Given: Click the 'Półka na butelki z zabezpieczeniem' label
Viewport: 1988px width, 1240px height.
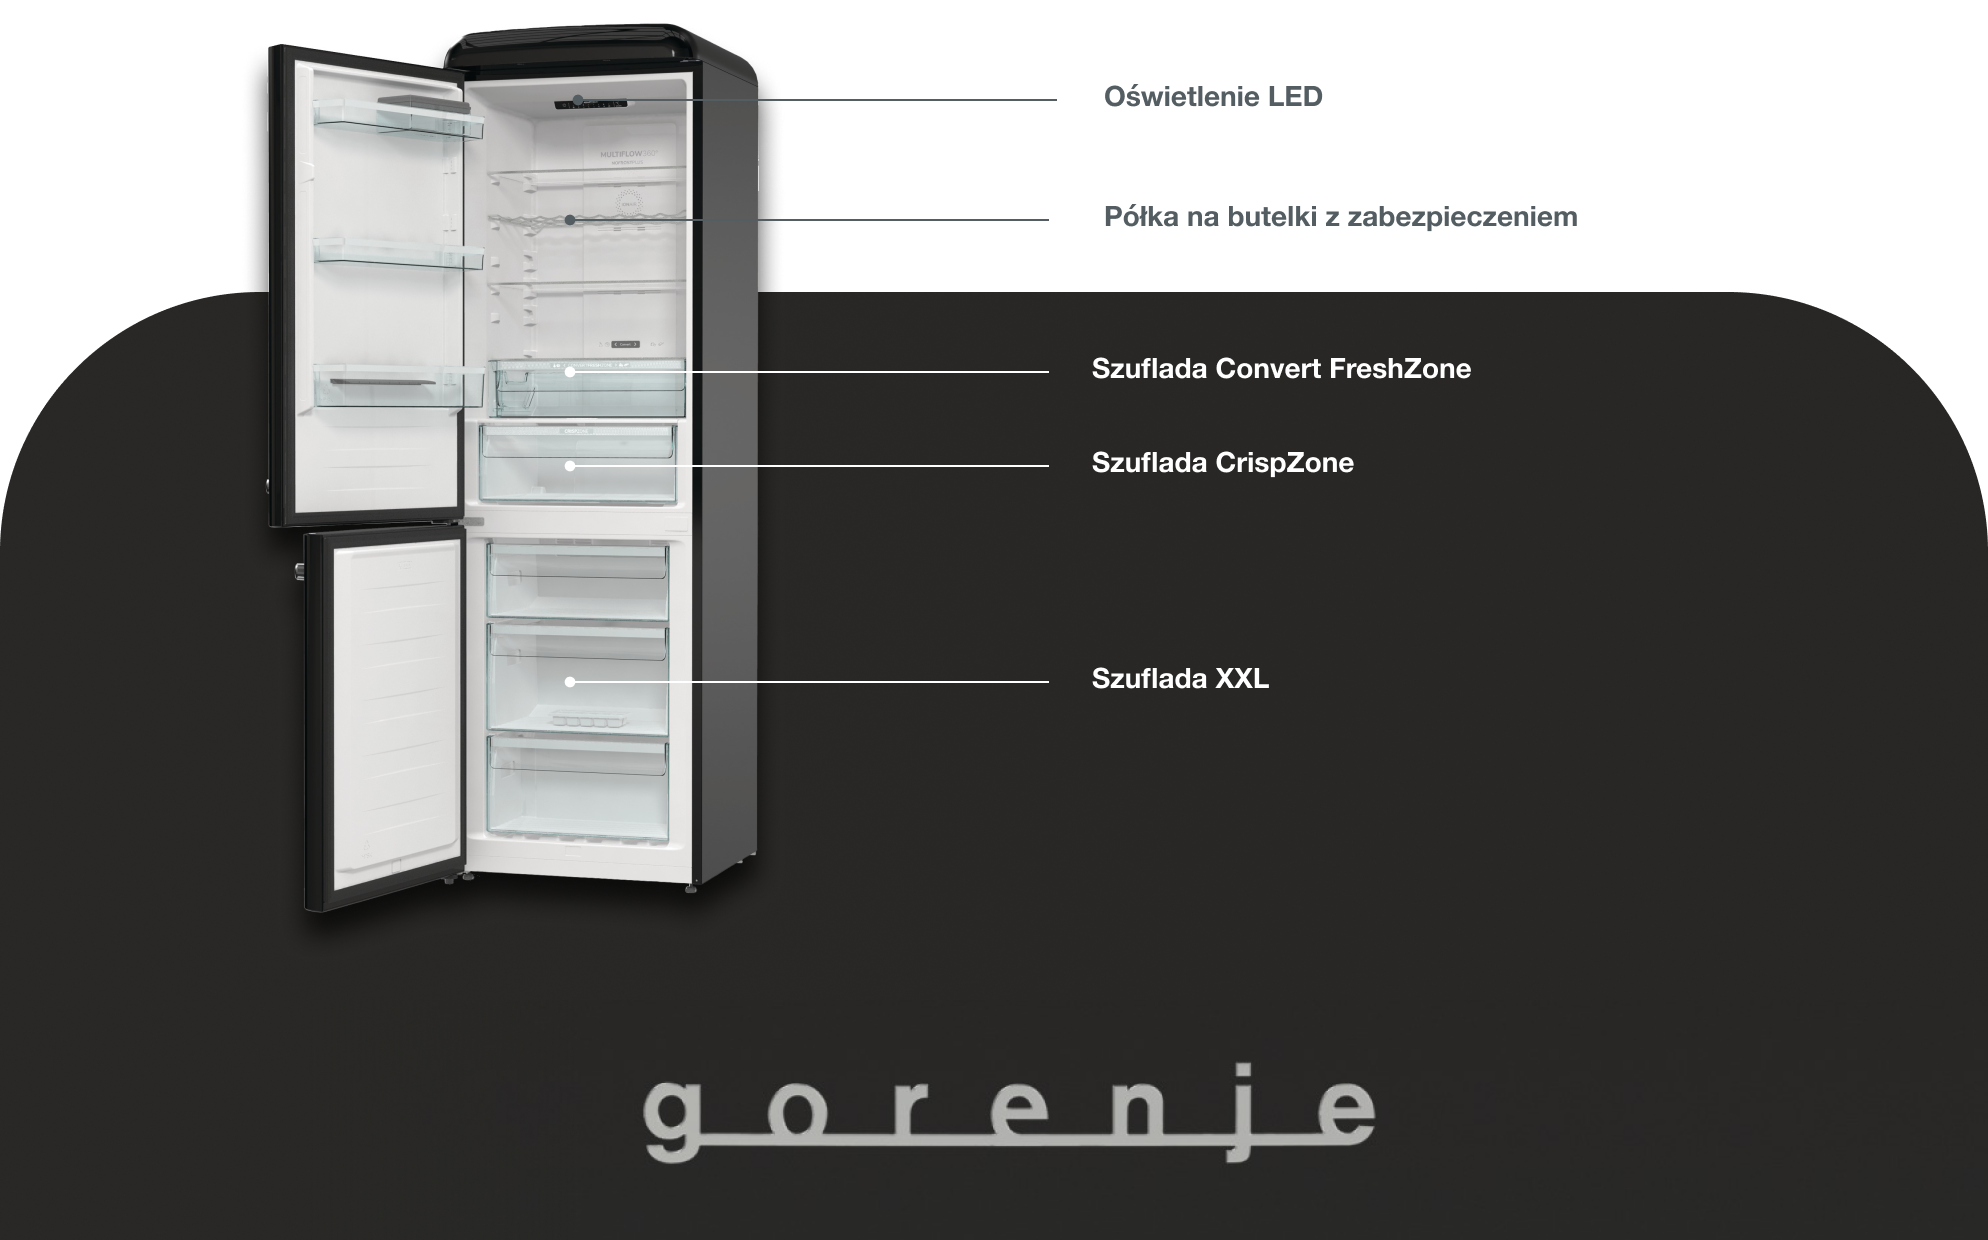Looking at the screenshot, I should click(1340, 217).
